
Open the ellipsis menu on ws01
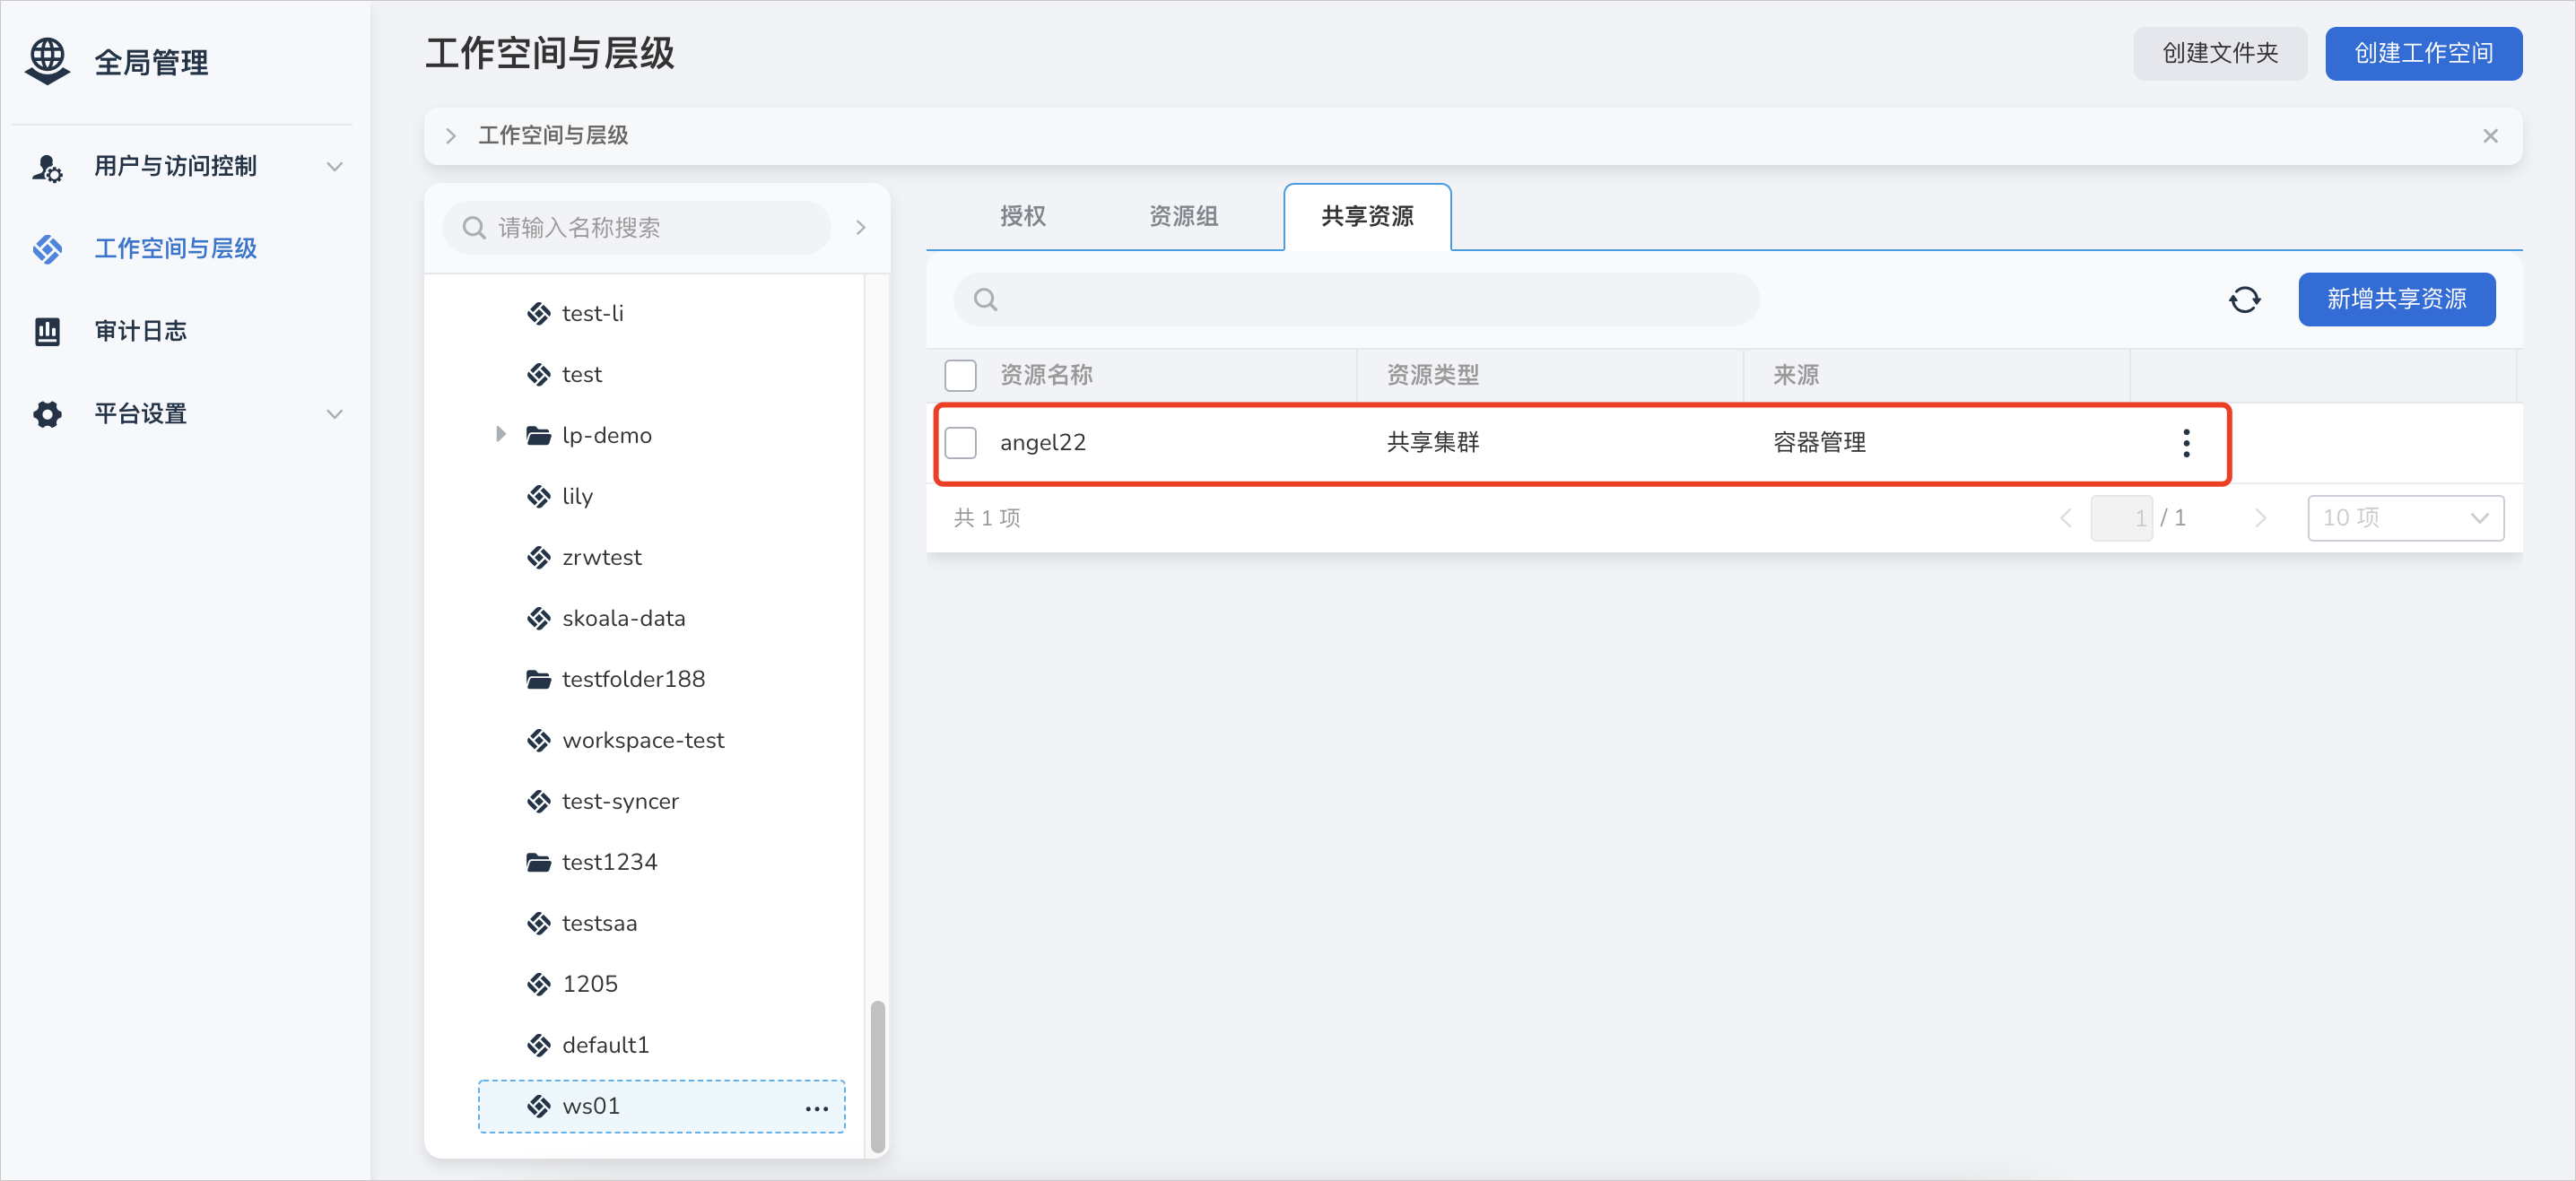[817, 1108]
